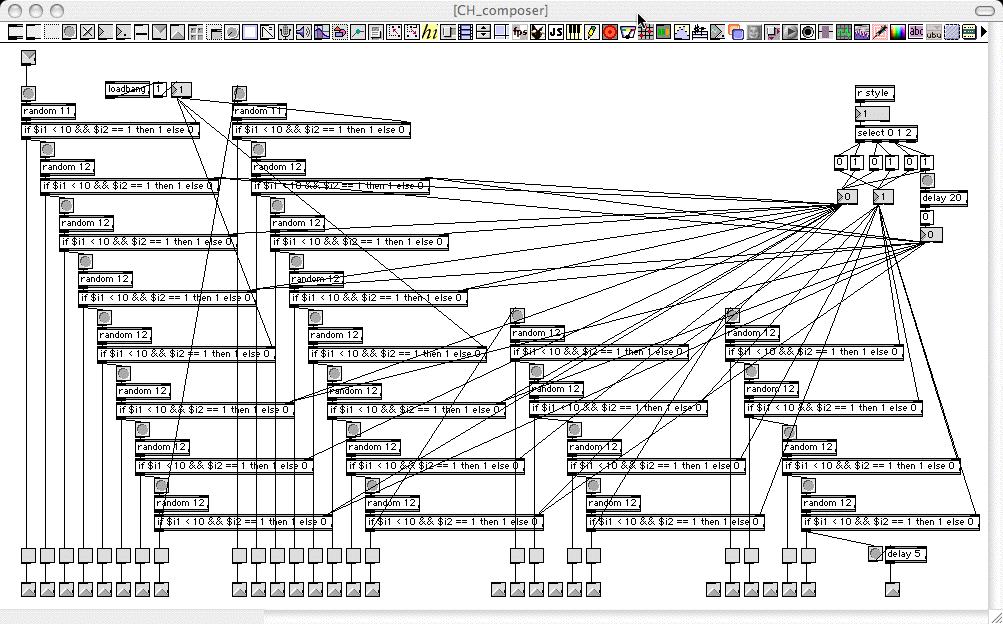Click '0' message box below 'delay 20'
Viewport: 1003px width, 624px height.
point(926,217)
